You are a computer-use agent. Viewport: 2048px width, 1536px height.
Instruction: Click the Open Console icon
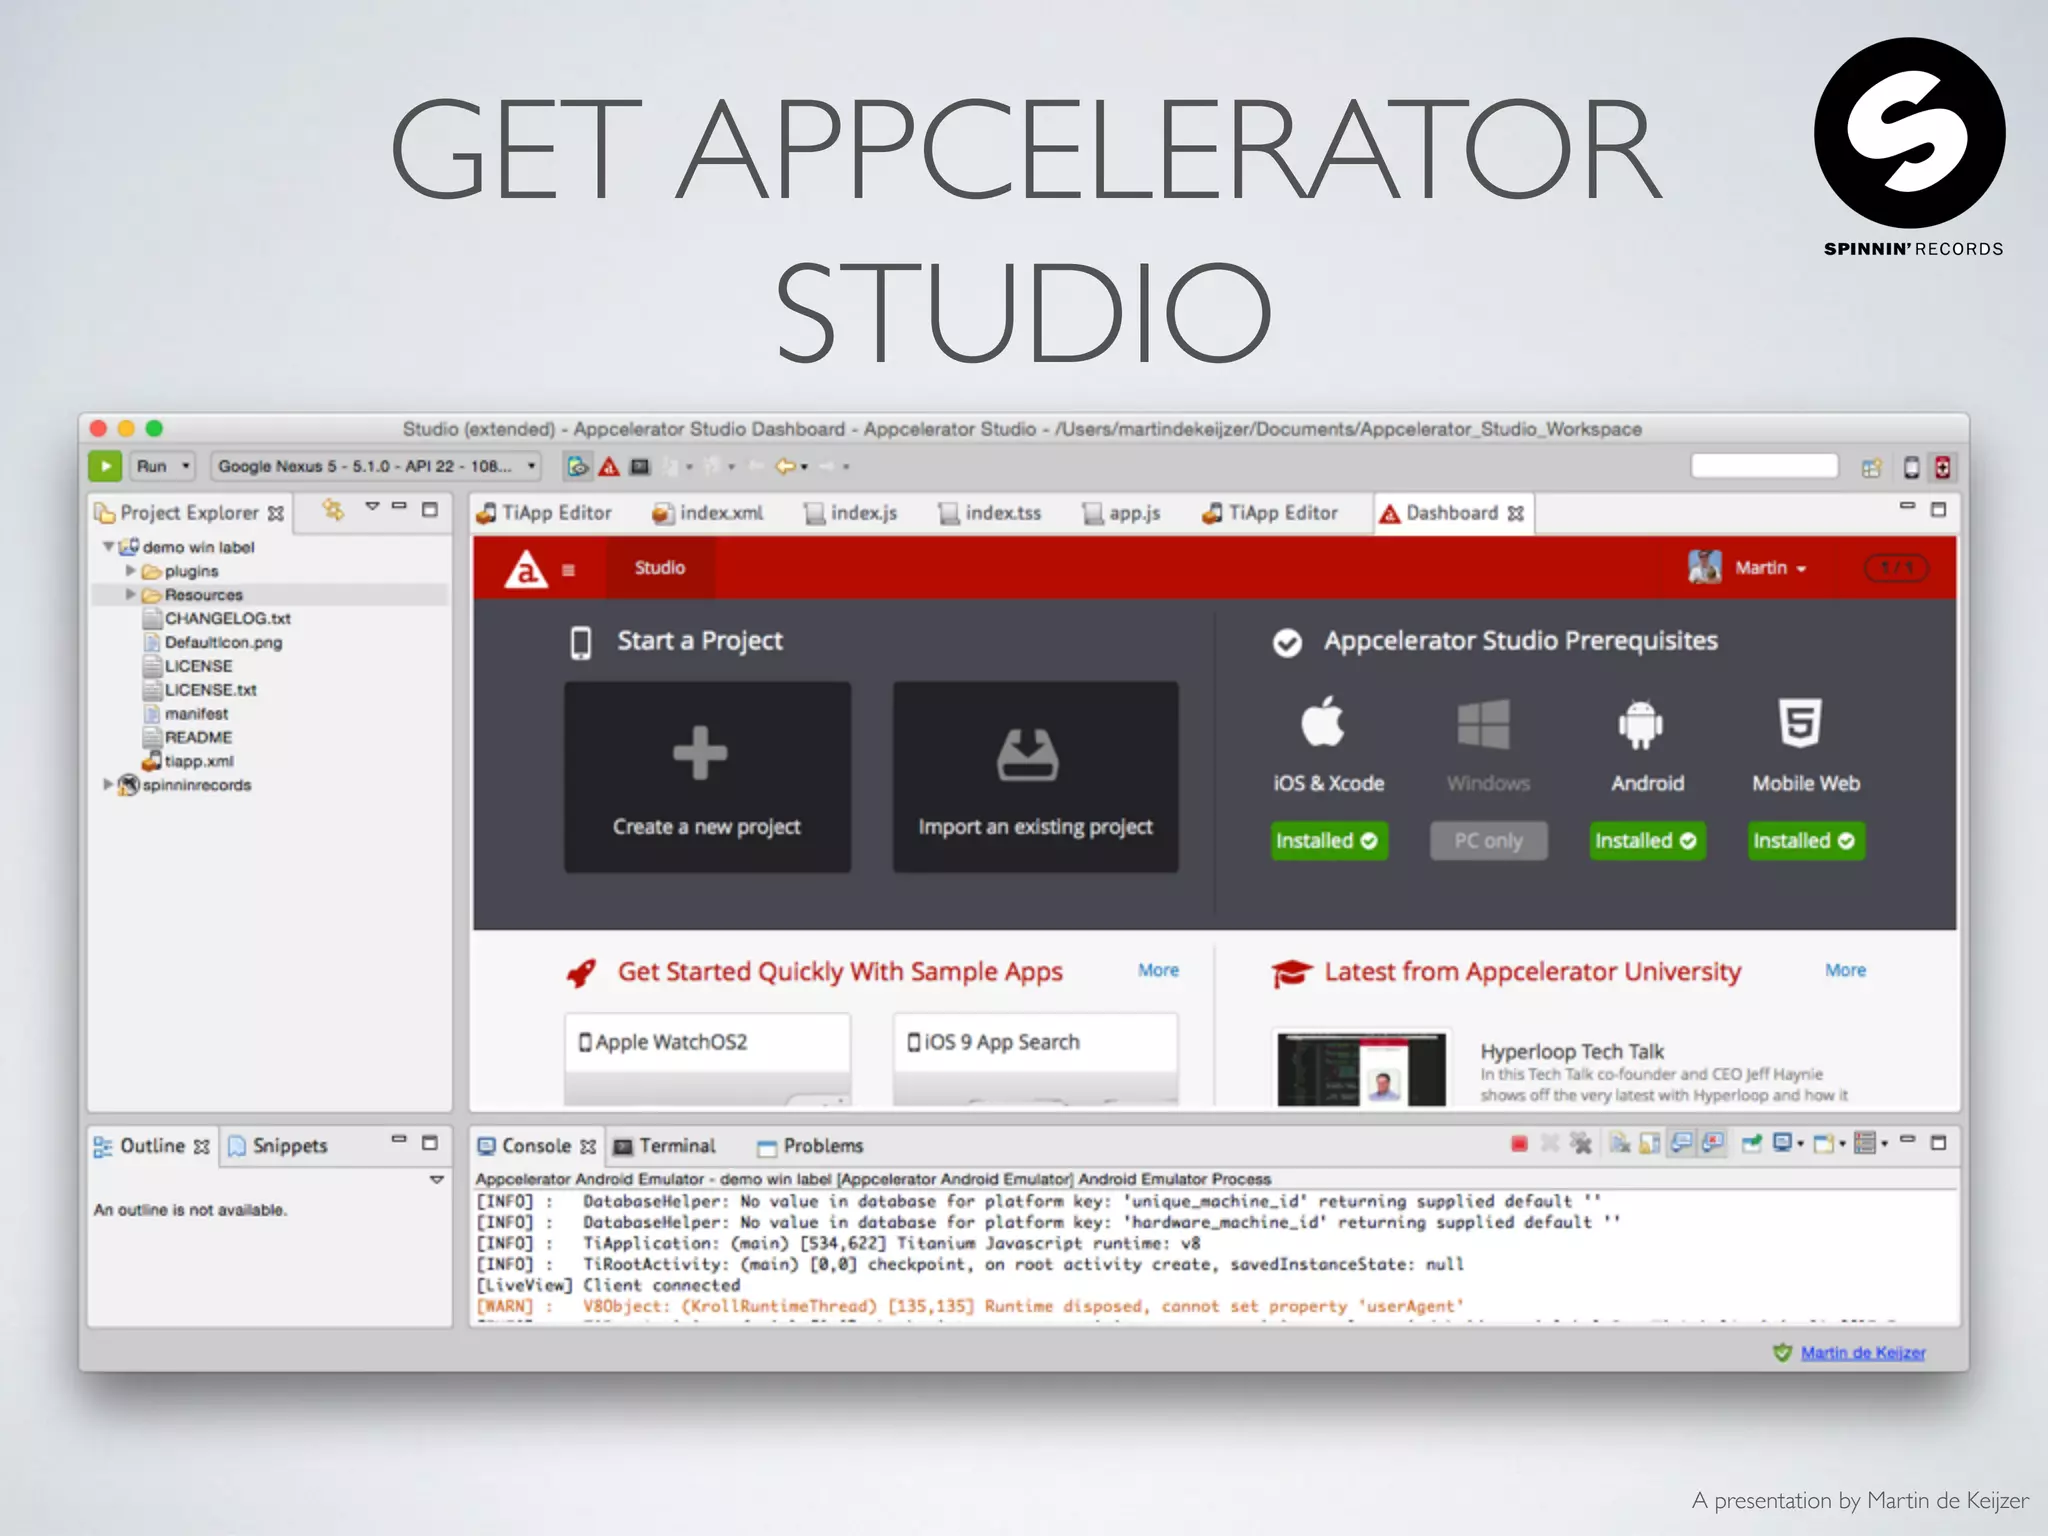coord(1824,1143)
